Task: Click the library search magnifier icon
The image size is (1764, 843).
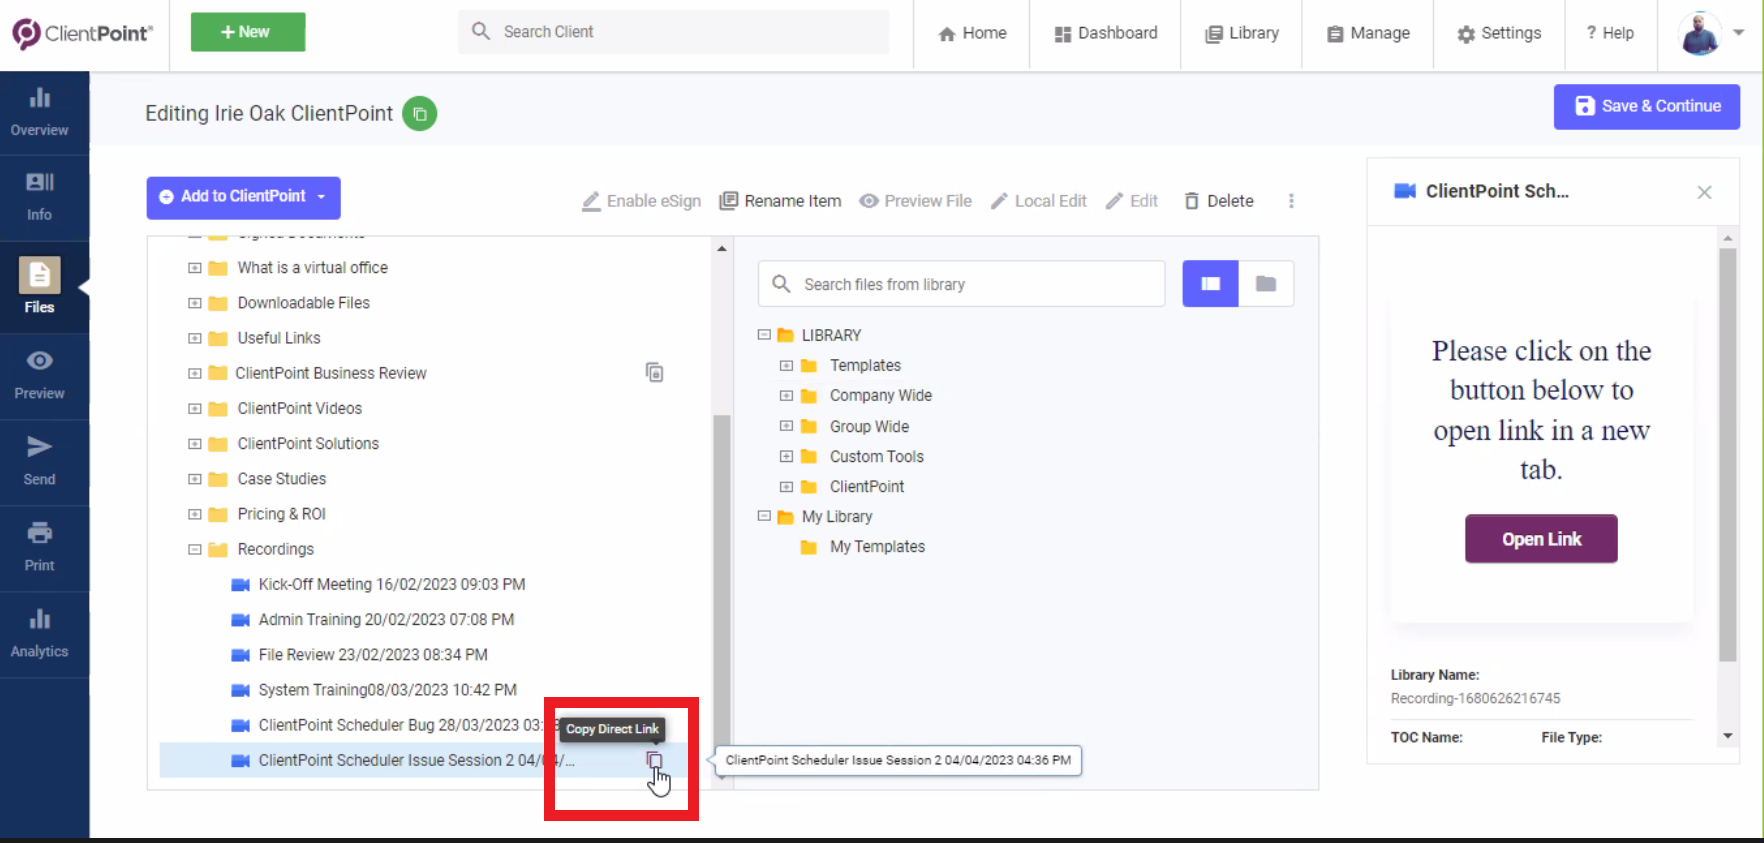Action: (x=781, y=284)
